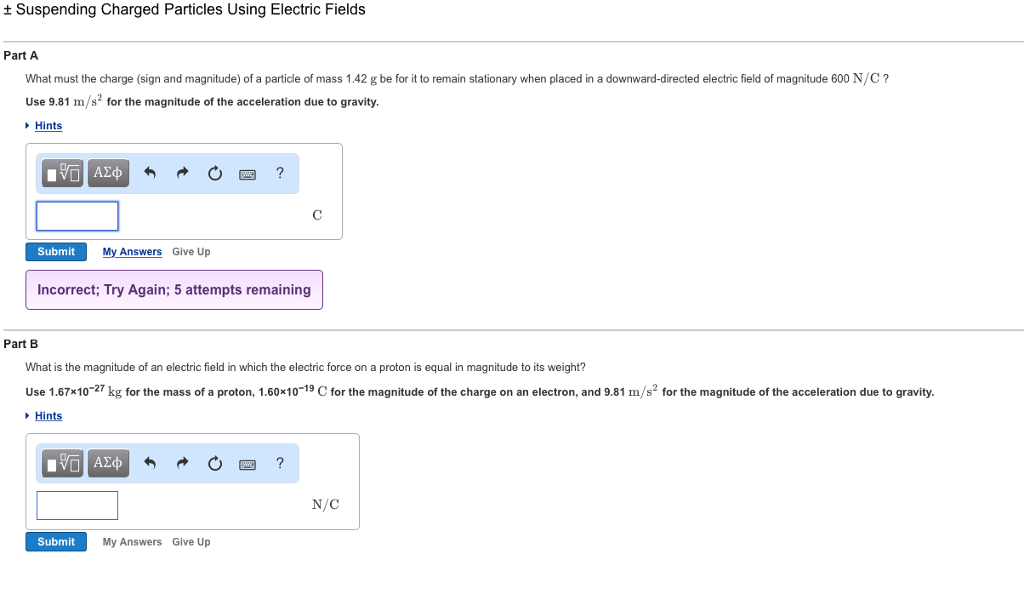Open the on-screen keyboard in Part A
This screenshot has height=594, width=1024.
pyautogui.click(x=246, y=172)
